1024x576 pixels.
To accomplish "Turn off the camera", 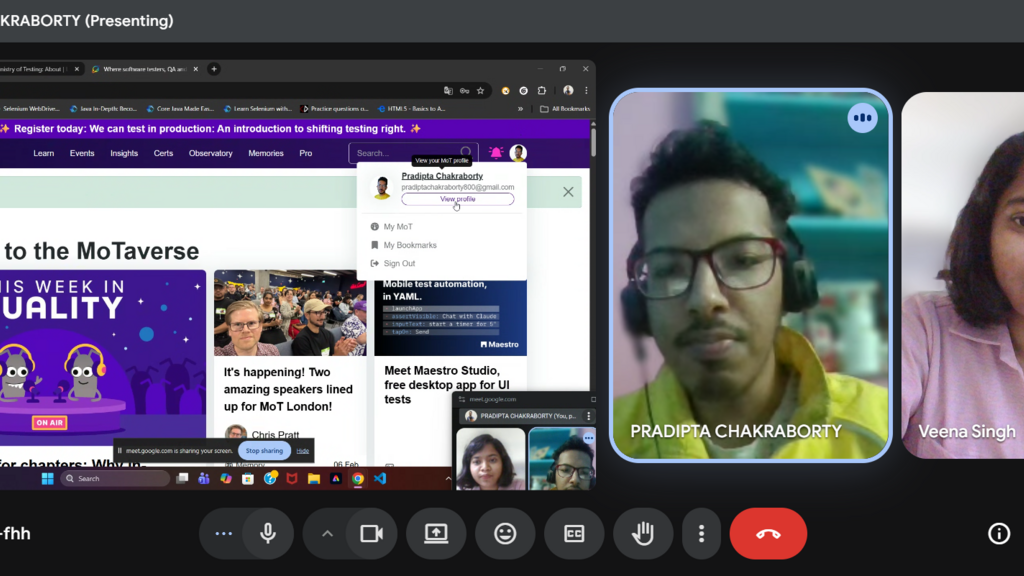I will [371, 534].
